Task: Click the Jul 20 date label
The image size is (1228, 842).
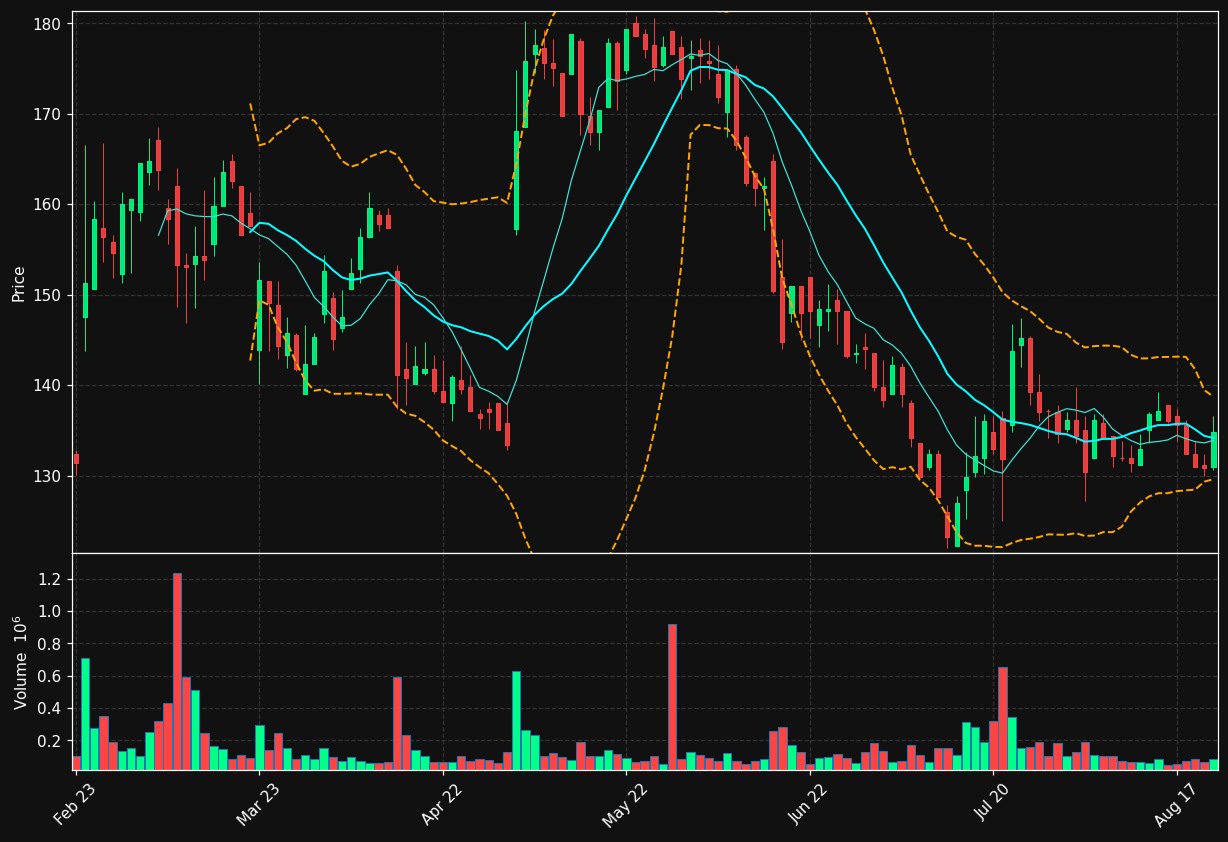Action: click(993, 804)
